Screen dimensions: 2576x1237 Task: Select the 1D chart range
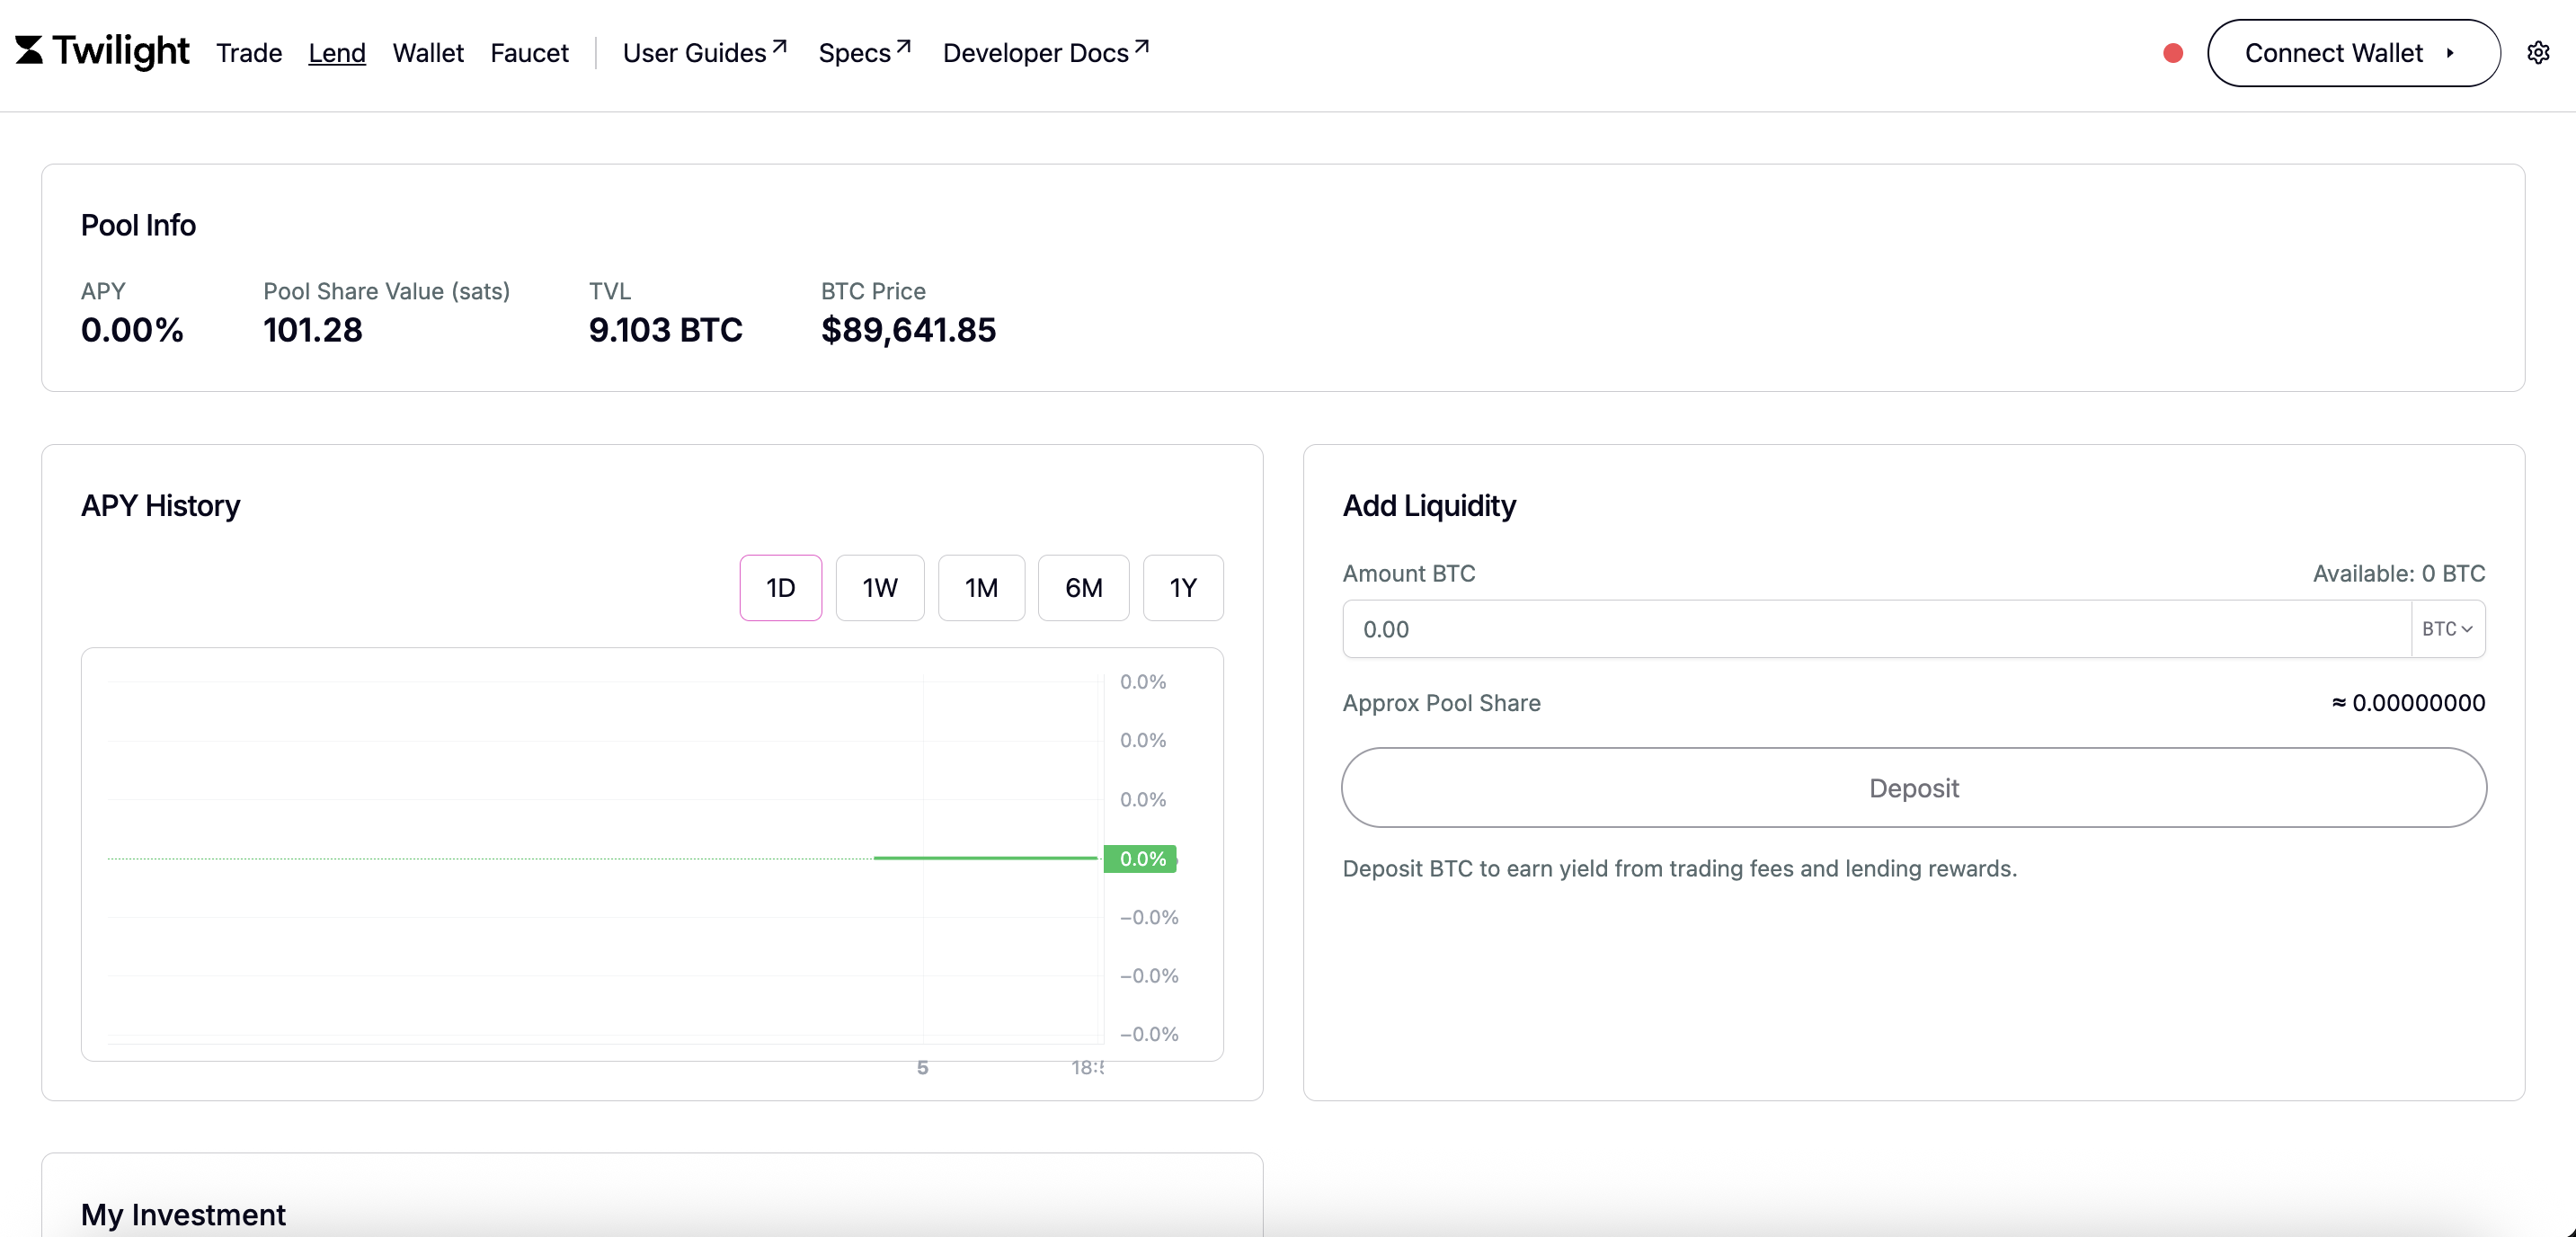coord(780,587)
